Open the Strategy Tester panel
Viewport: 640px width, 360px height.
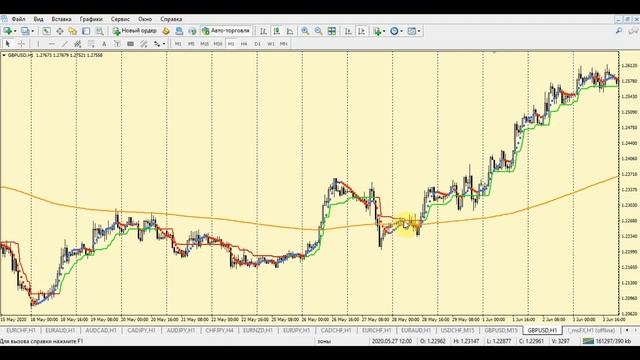pos(99,31)
